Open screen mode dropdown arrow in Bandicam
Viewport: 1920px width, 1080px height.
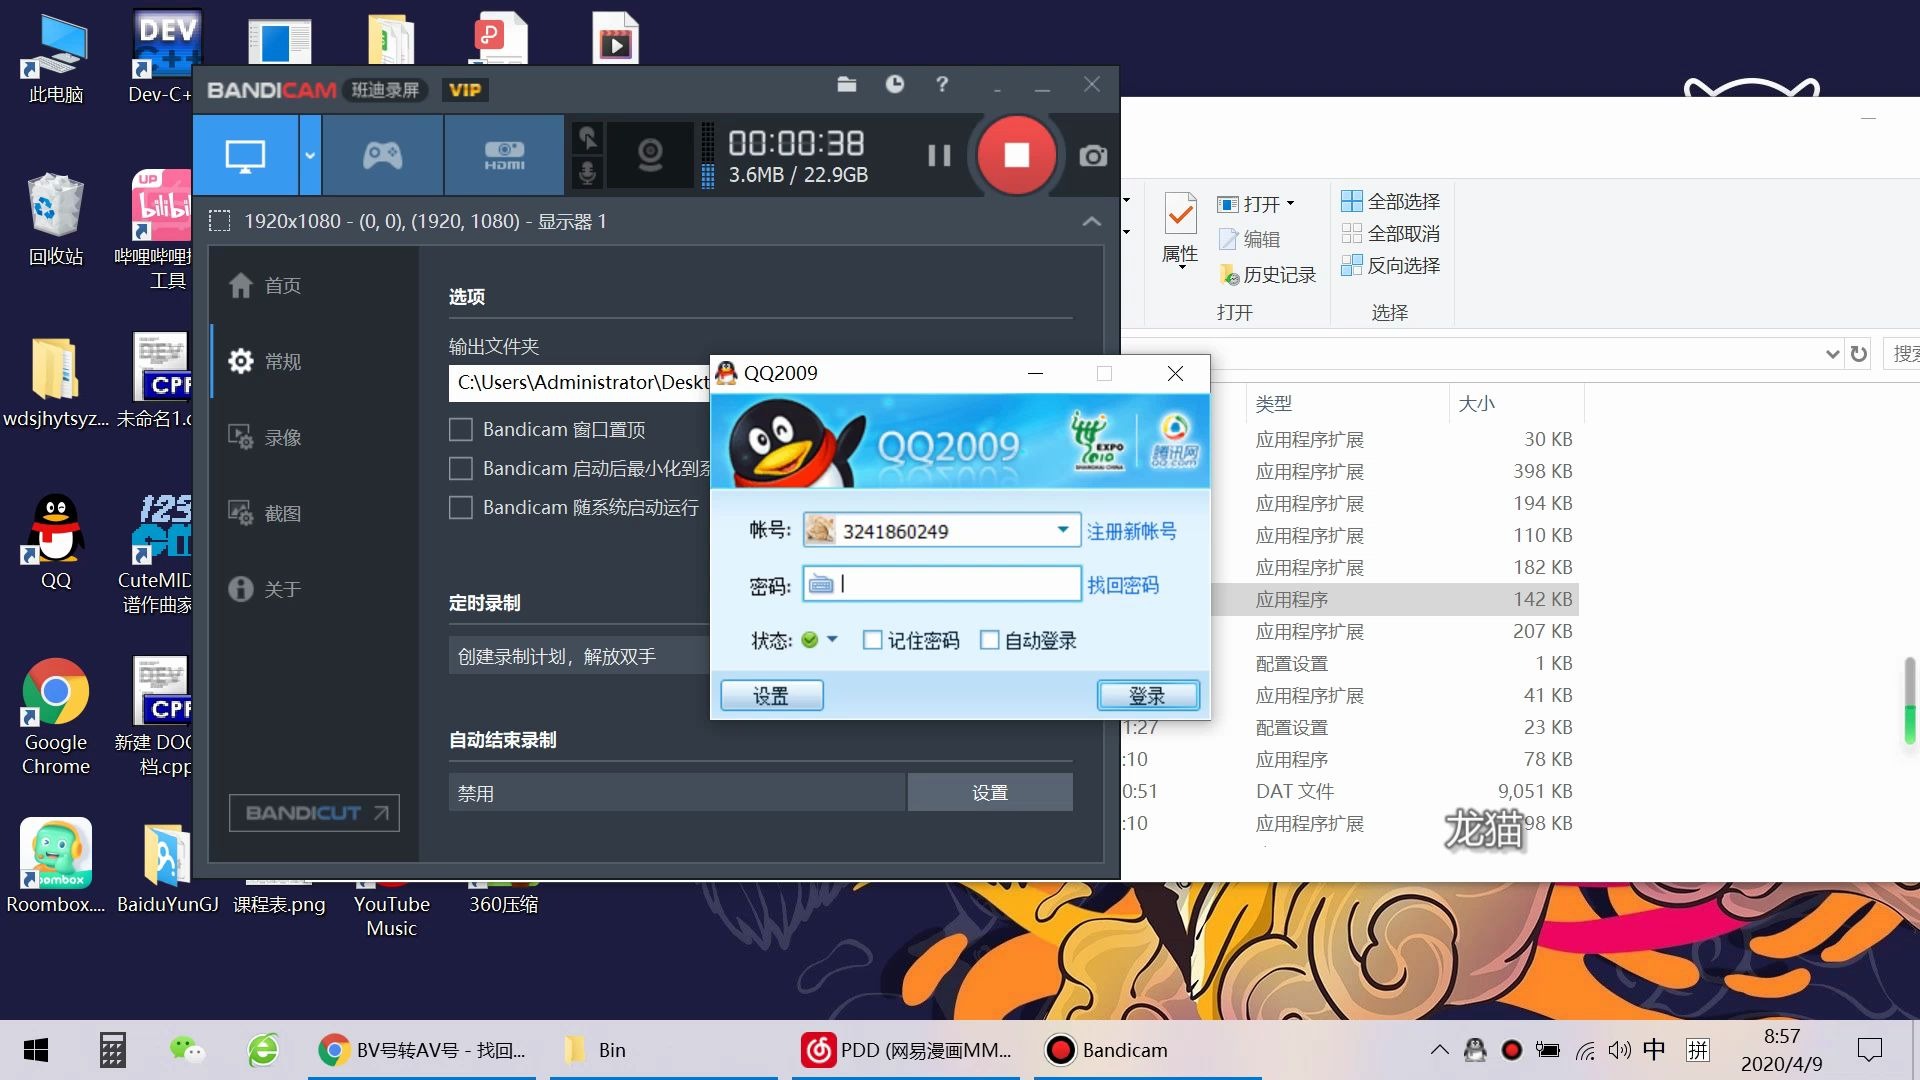click(x=310, y=155)
